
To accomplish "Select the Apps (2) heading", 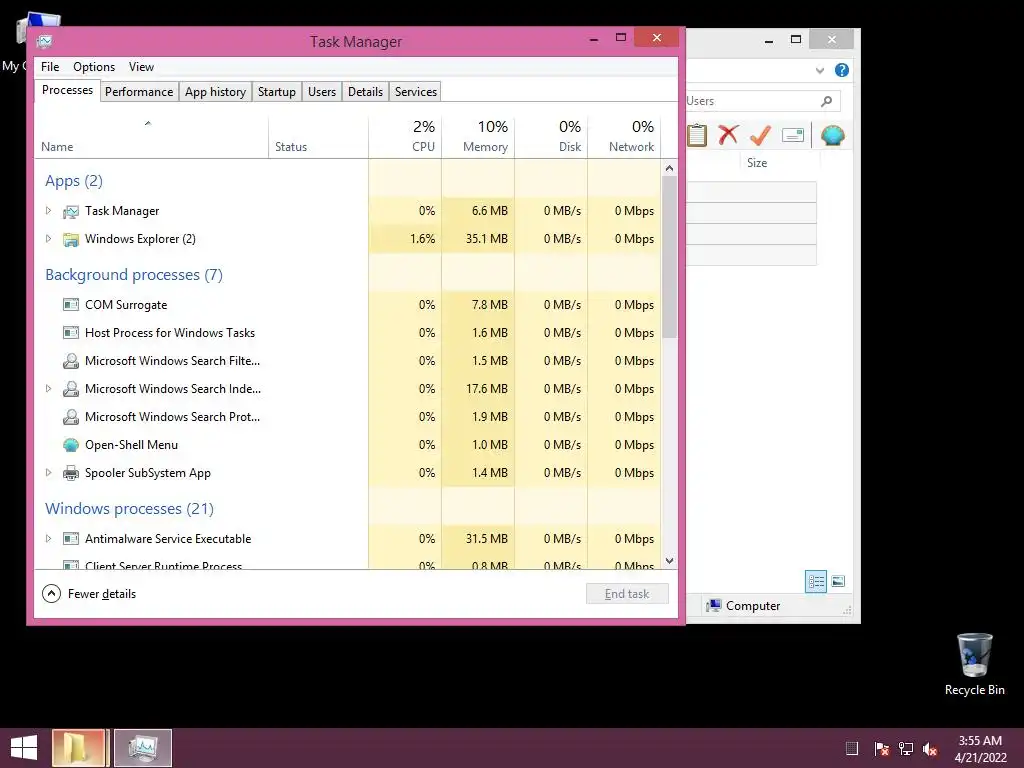I will pyautogui.click(x=74, y=181).
